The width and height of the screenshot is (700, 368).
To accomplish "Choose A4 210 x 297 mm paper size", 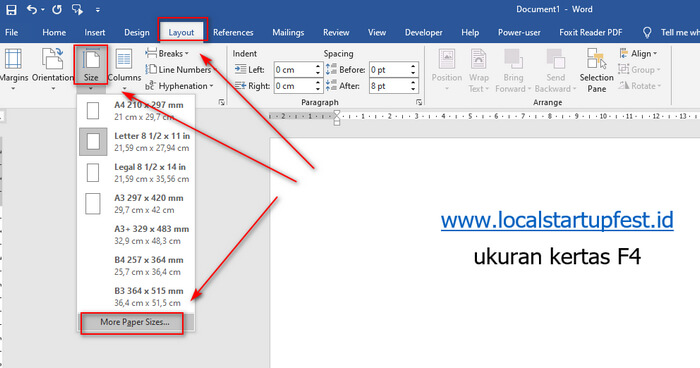I will pos(136,111).
